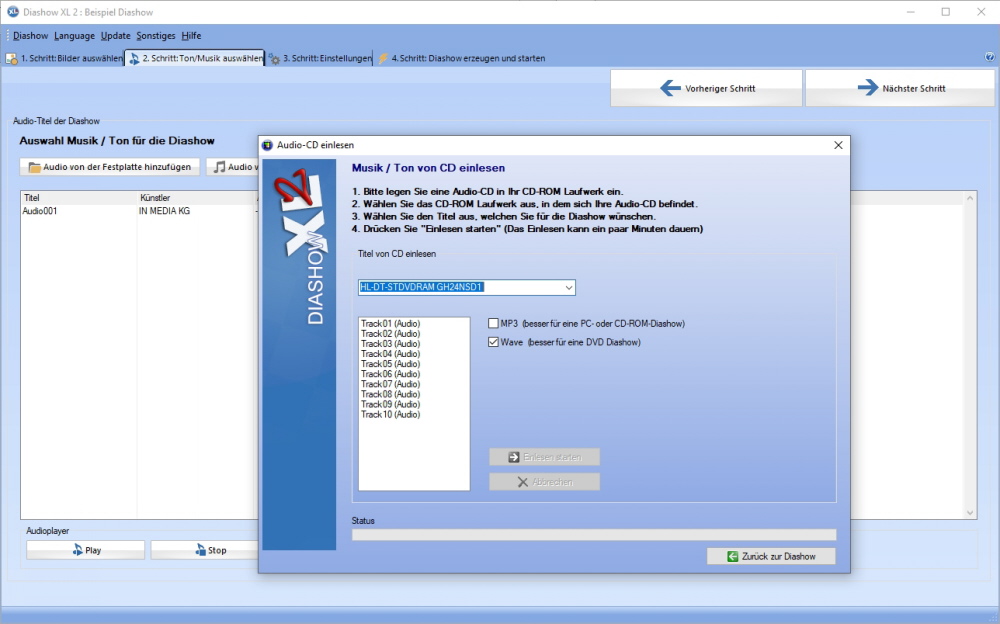Screen dimensions: 1000x624
Task: Click the previous step left arrow icon
Action: [670, 88]
